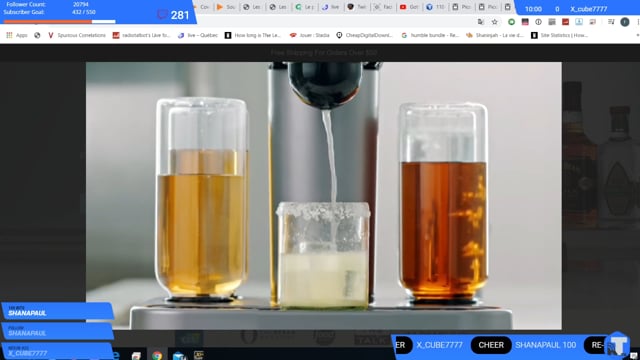Open the radiotalbot's Live bookmark
The image size is (640, 360).
tap(142, 36)
